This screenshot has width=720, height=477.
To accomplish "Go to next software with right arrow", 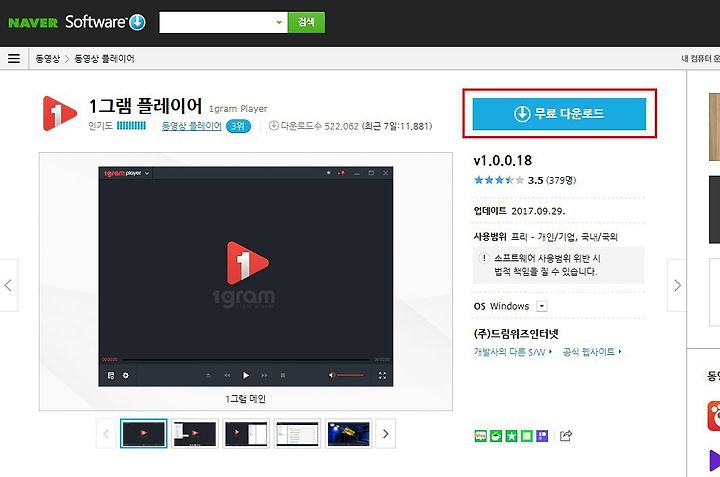I will pos(677,285).
